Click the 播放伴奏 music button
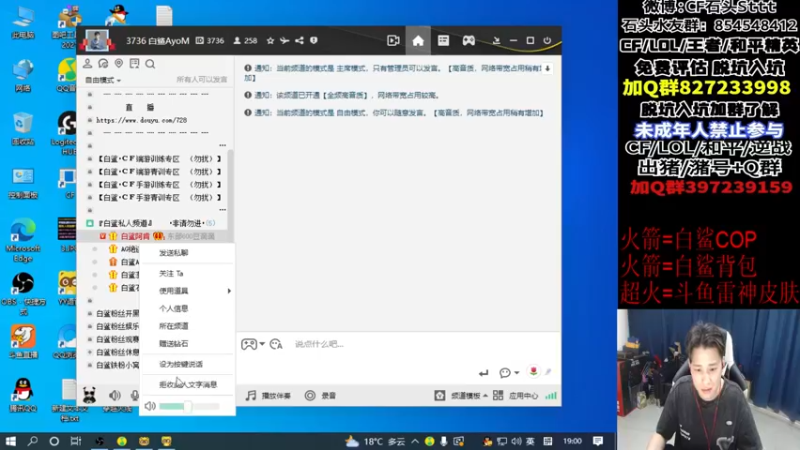The width and height of the screenshot is (800, 450). (268, 396)
